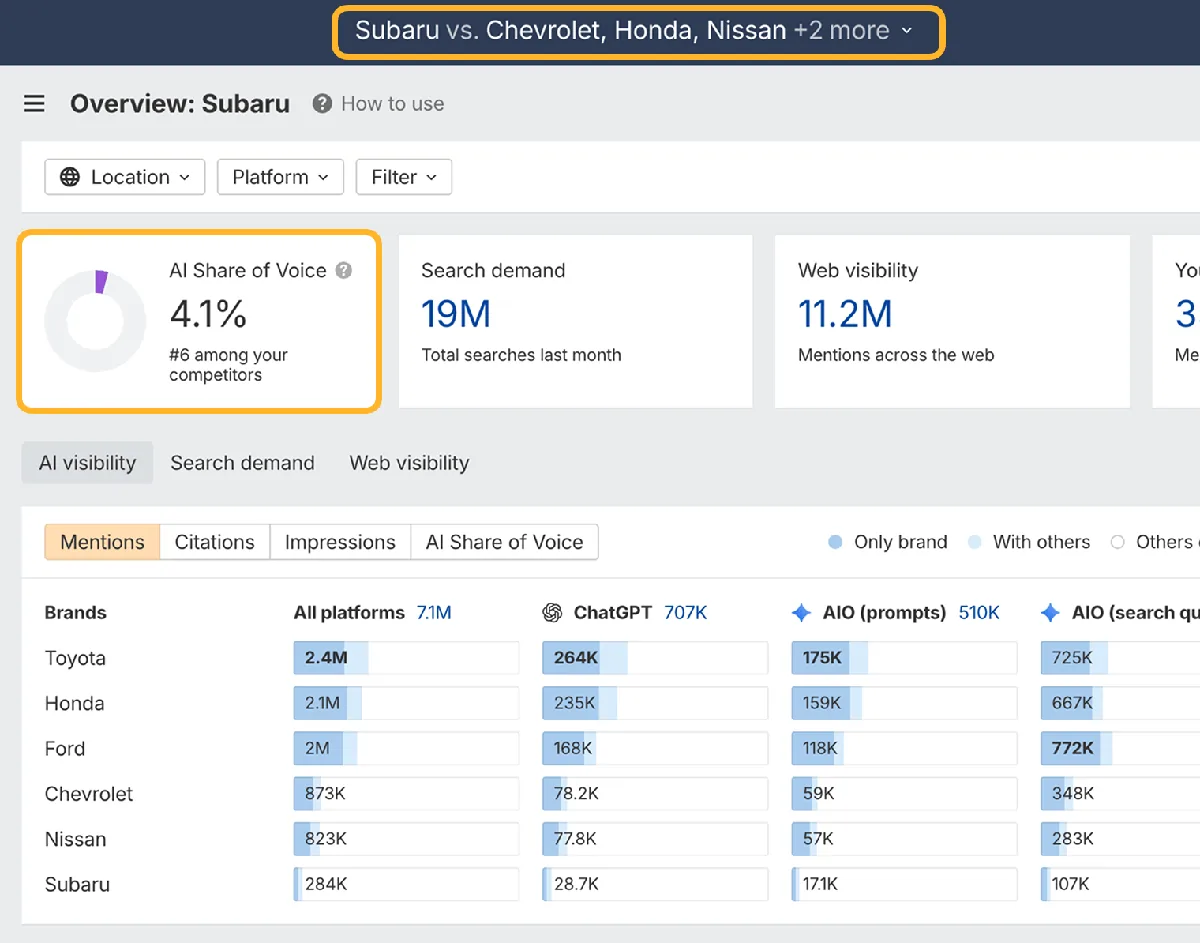This screenshot has height=943, width=1200.
Task: Click Chevrolet's AIO search 348K bar
Action: click(x=1120, y=794)
